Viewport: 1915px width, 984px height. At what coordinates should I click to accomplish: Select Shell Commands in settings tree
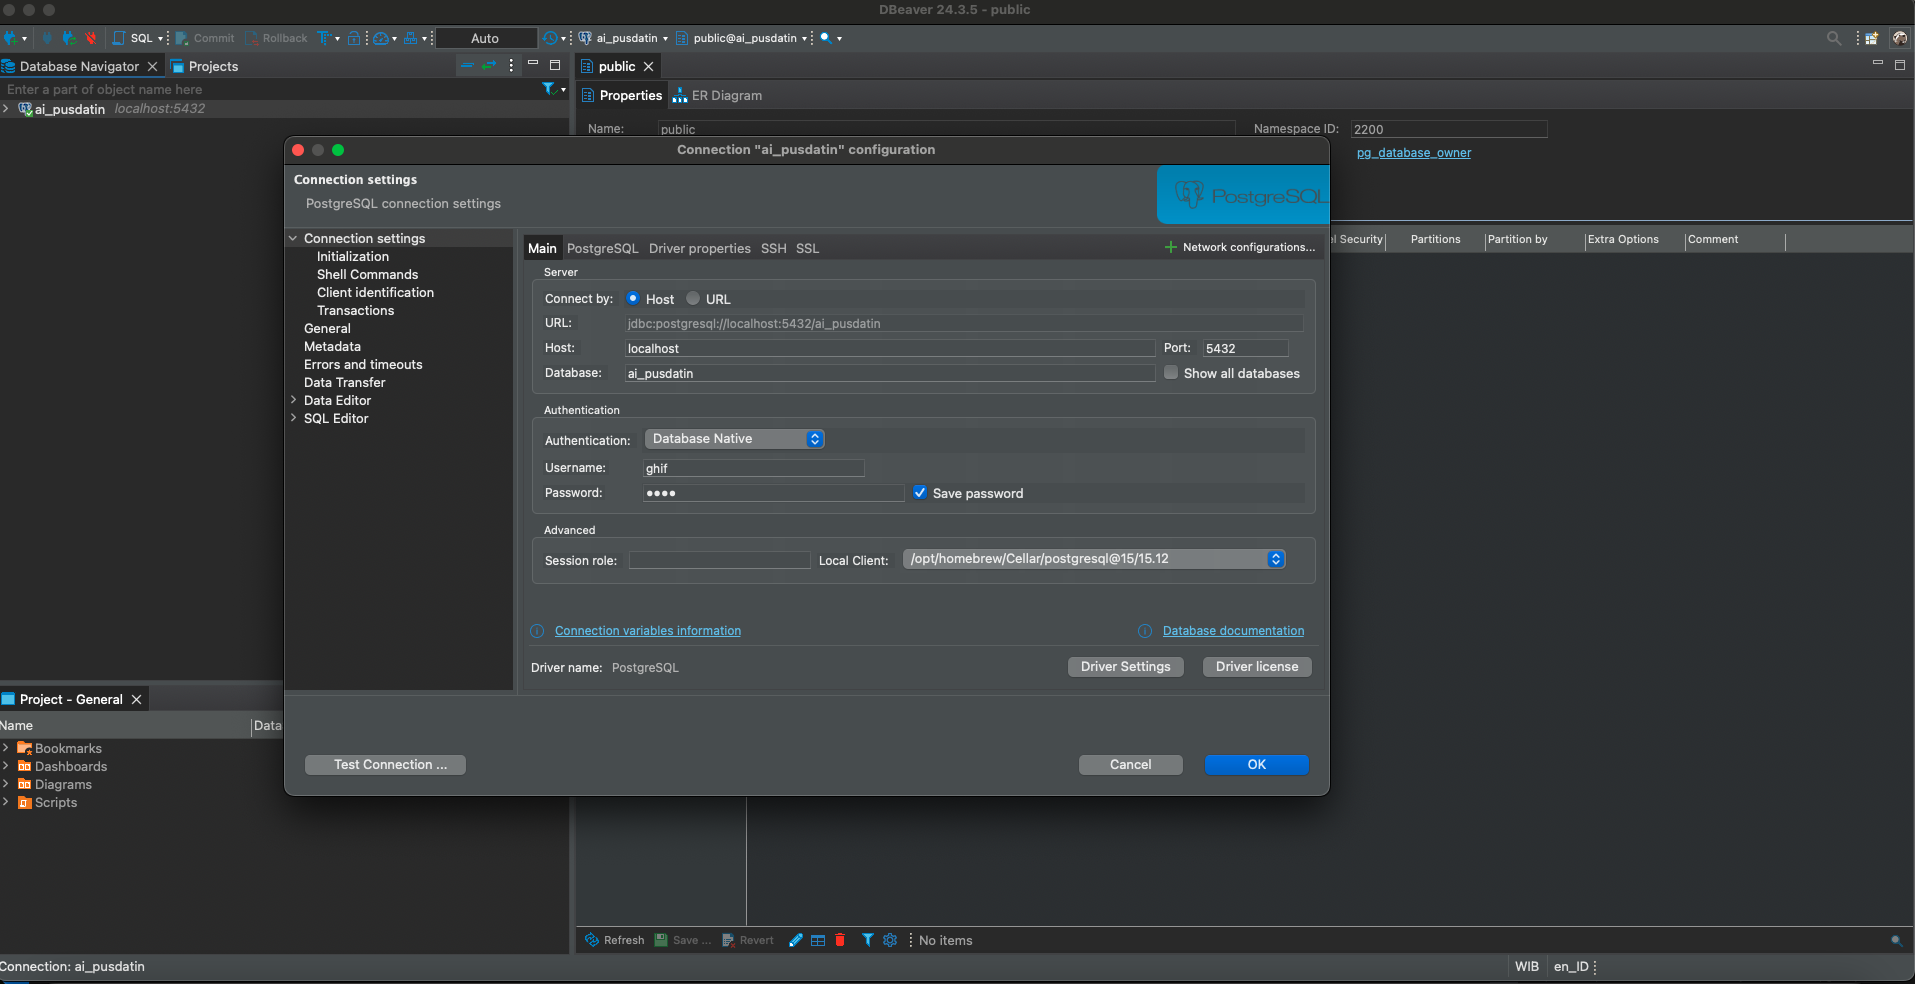pyautogui.click(x=368, y=274)
